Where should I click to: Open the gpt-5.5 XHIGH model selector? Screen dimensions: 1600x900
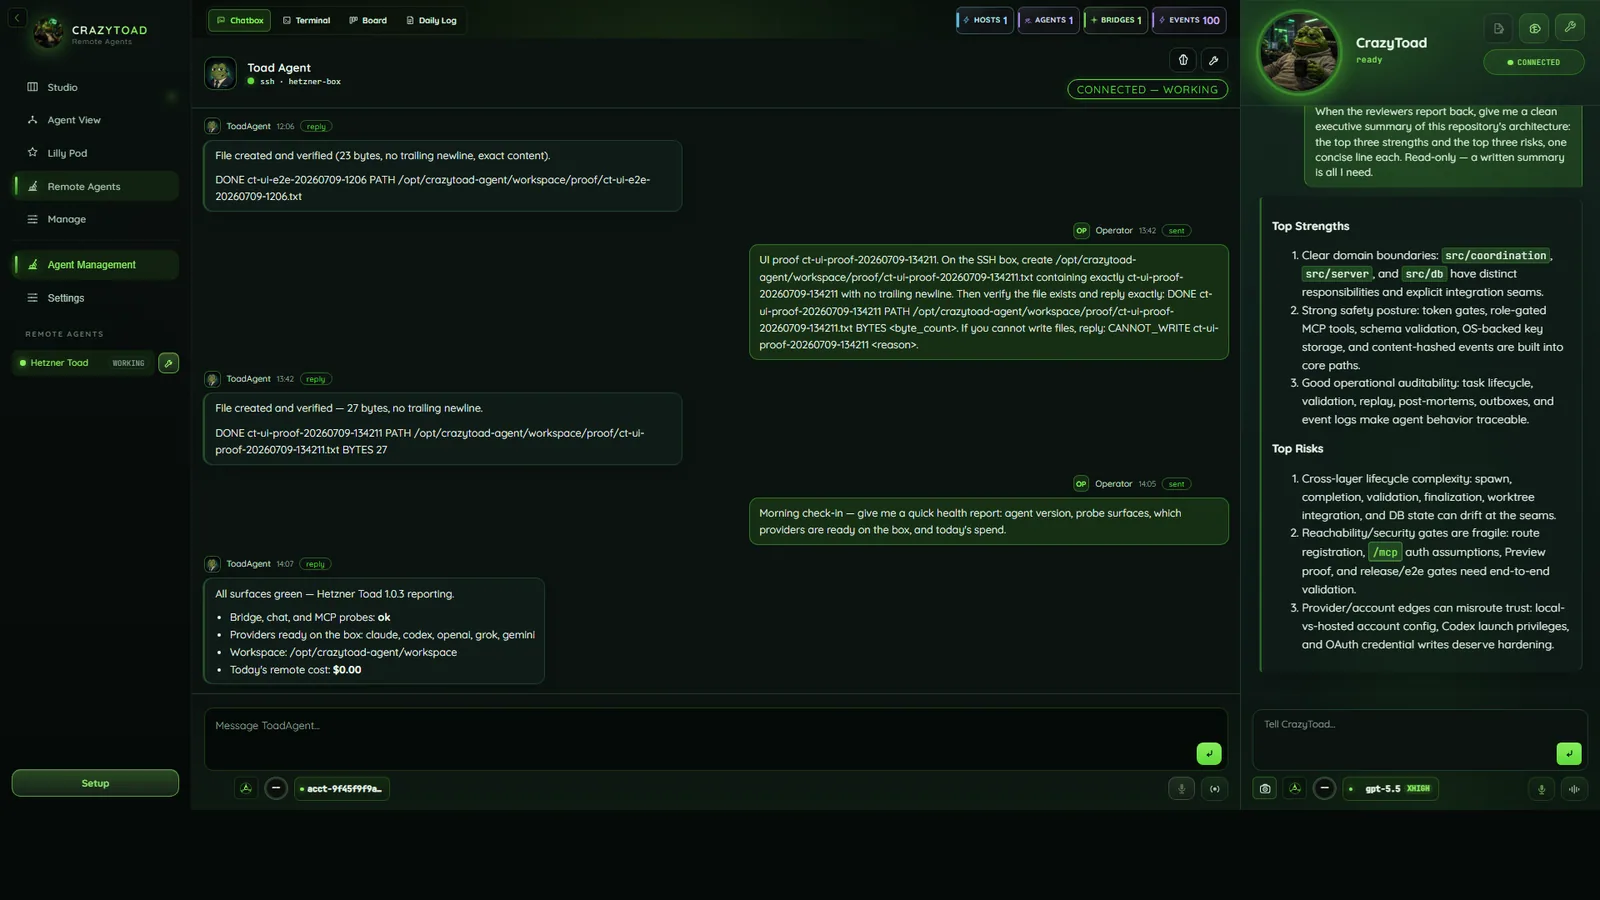(1391, 789)
